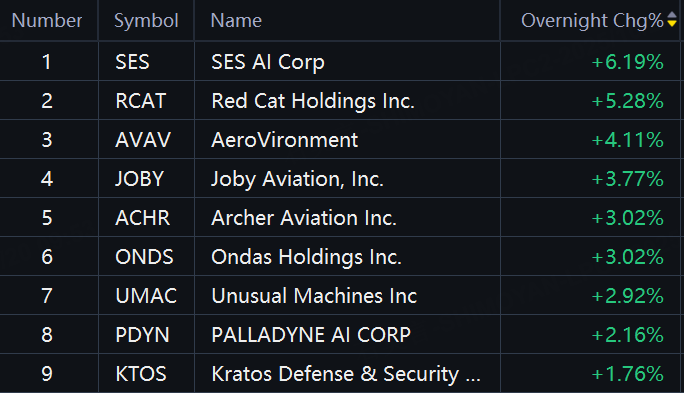Open Kratos Defense & Security row
Viewport: 684px width, 393px height.
(x=340, y=374)
